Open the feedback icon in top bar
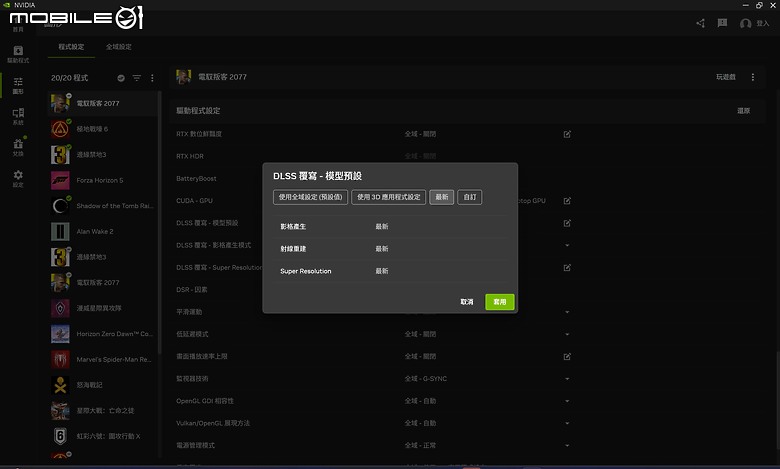780x469 pixels. [x=722, y=23]
